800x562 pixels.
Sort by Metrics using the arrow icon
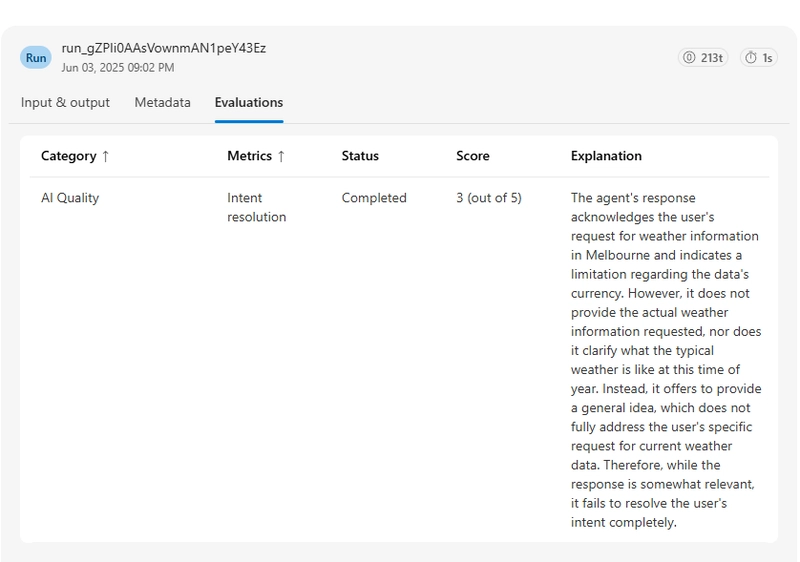point(281,156)
